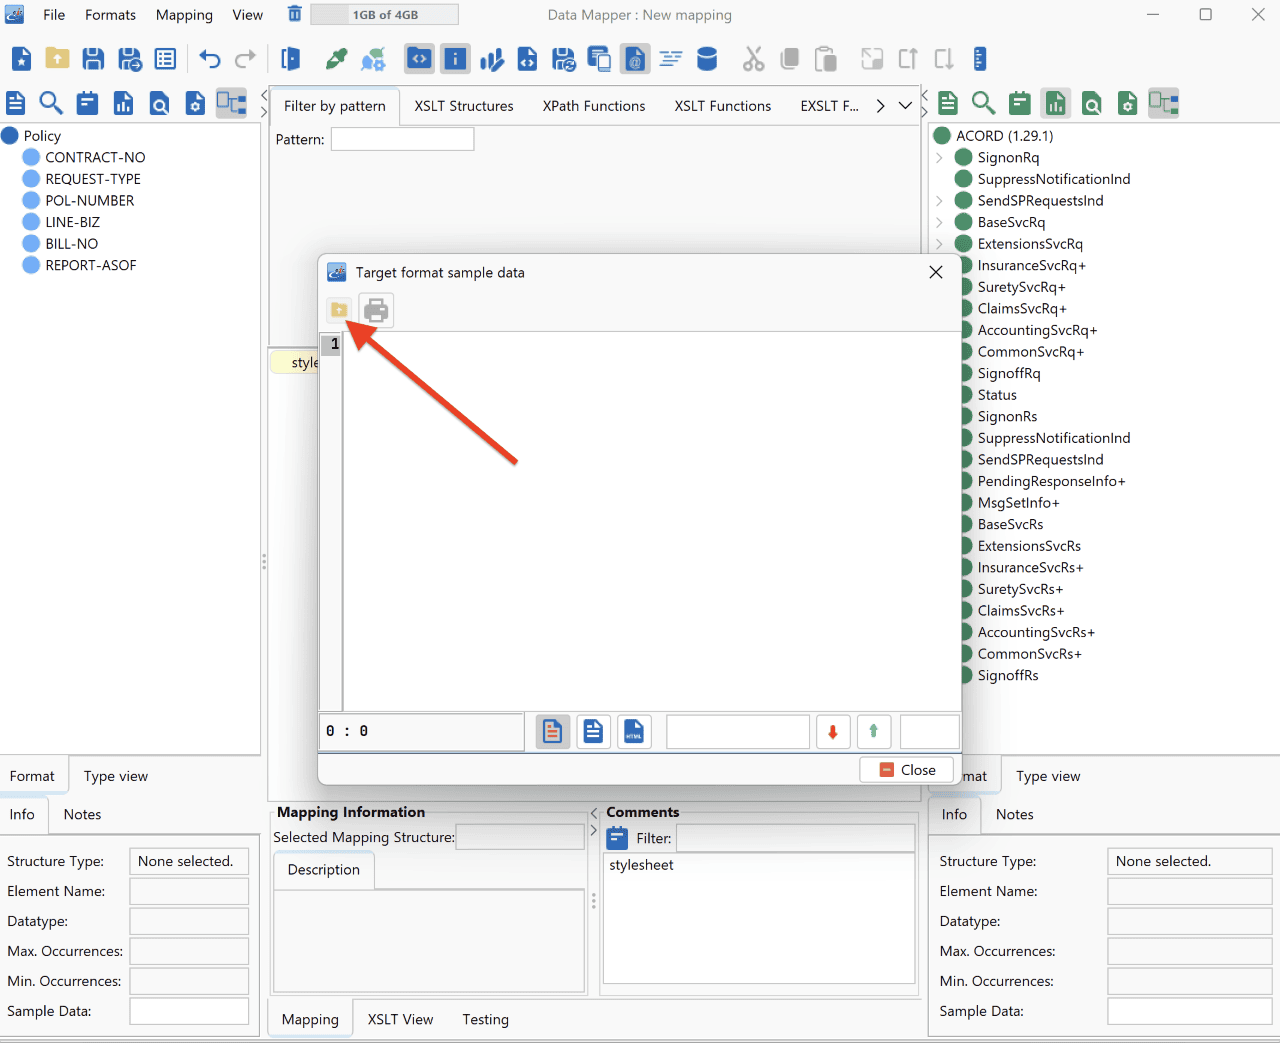Switch to the XSLT Structures tab
Viewport: 1280px width, 1043px height.
(464, 106)
